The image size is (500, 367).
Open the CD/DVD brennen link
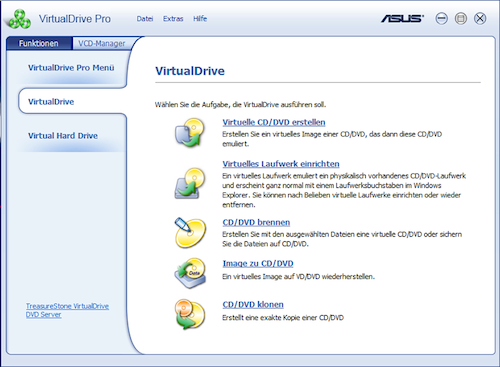(256, 222)
